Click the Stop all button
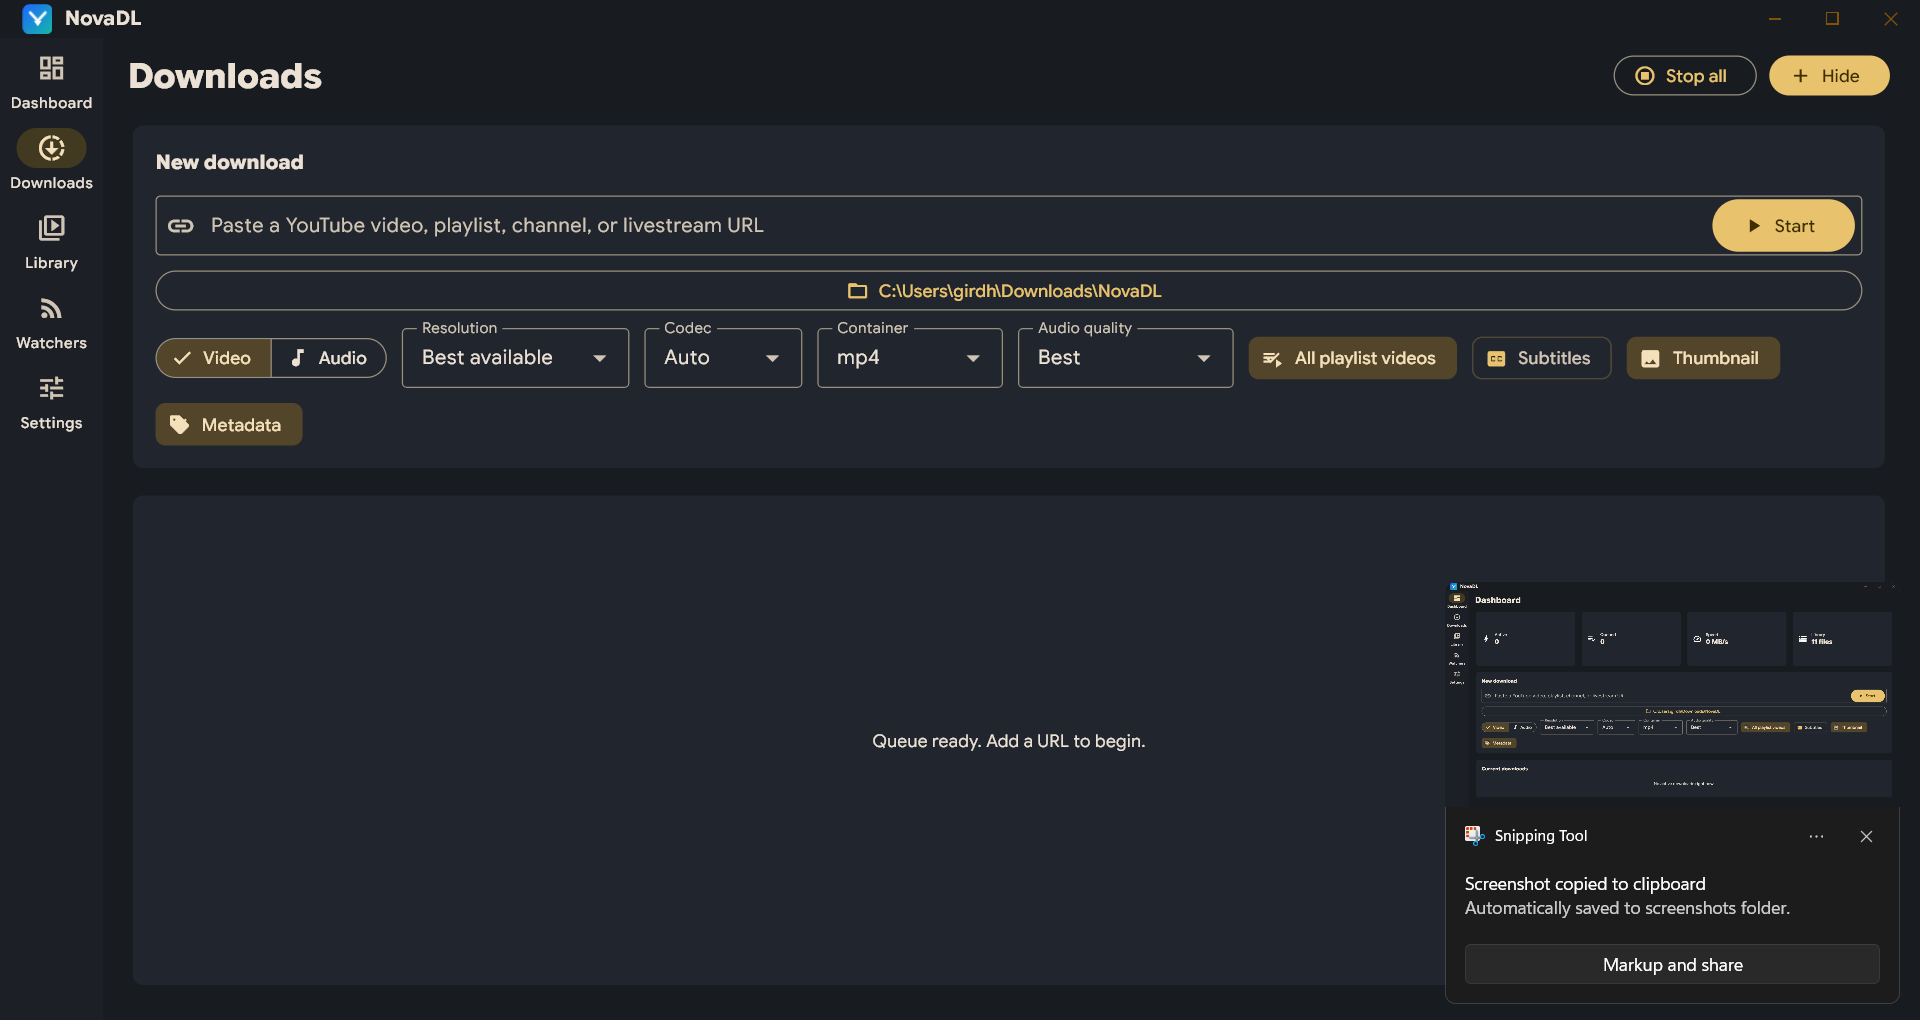The image size is (1920, 1020). tap(1685, 76)
